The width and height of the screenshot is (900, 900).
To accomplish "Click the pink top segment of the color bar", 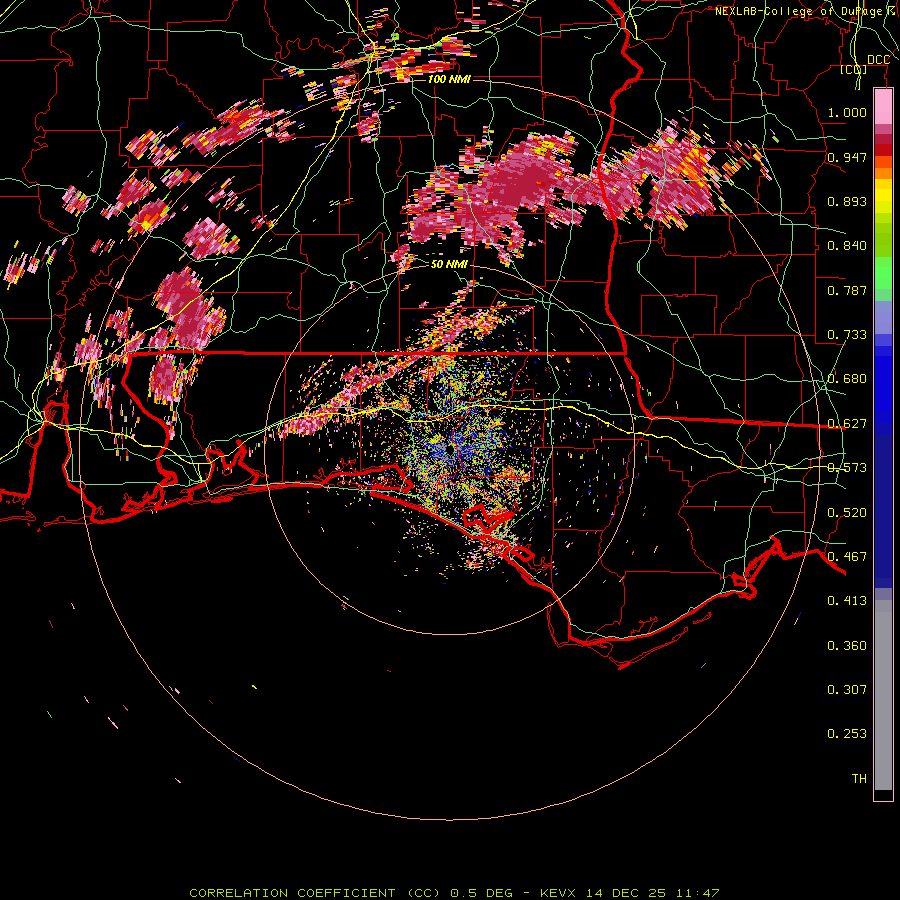I will [x=883, y=107].
